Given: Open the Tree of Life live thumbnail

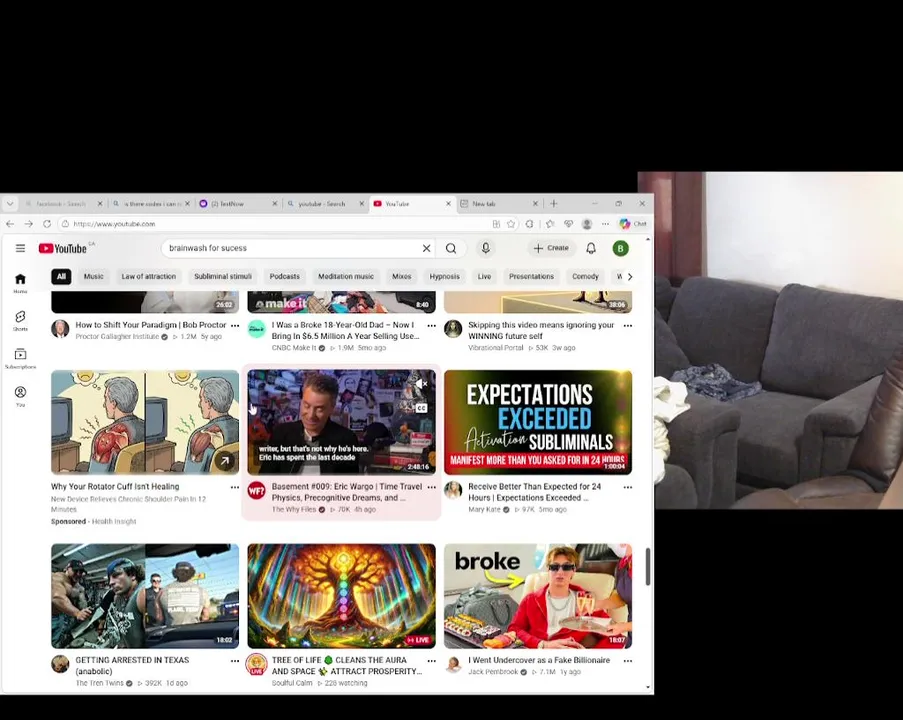Looking at the screenshot, I should 342,596.
